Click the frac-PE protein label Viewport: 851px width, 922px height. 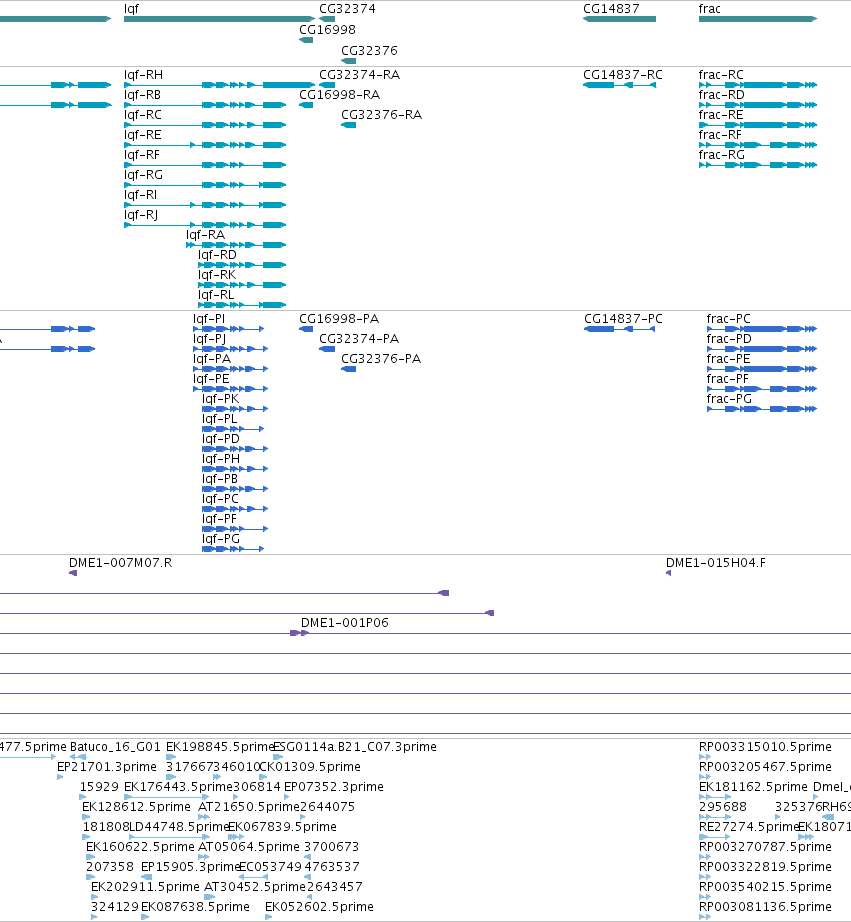[x=729, y=359]
